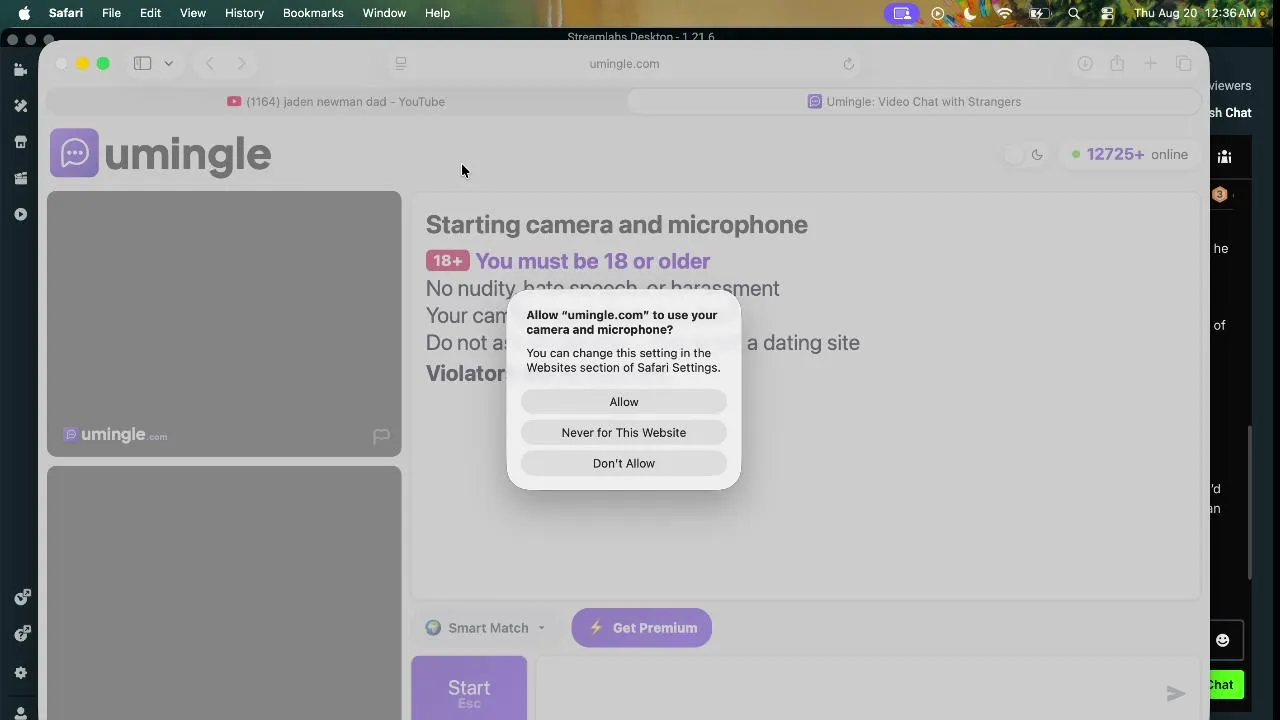Click Allow in the camera permission dialog
The width and height of the screenshot is (1280, 720).
(x=623, y=402)
